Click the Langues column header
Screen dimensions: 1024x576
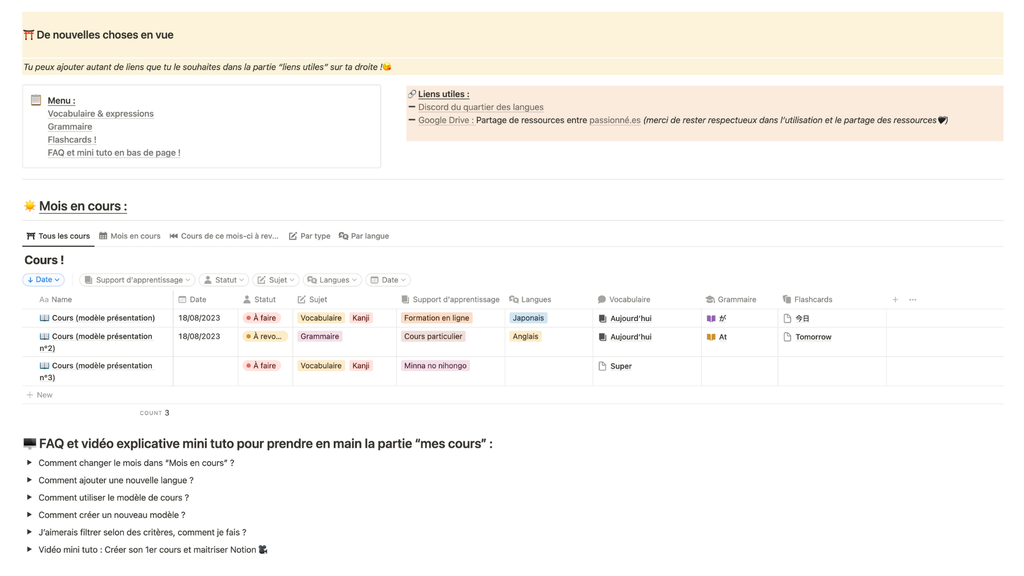click(530, 300)
